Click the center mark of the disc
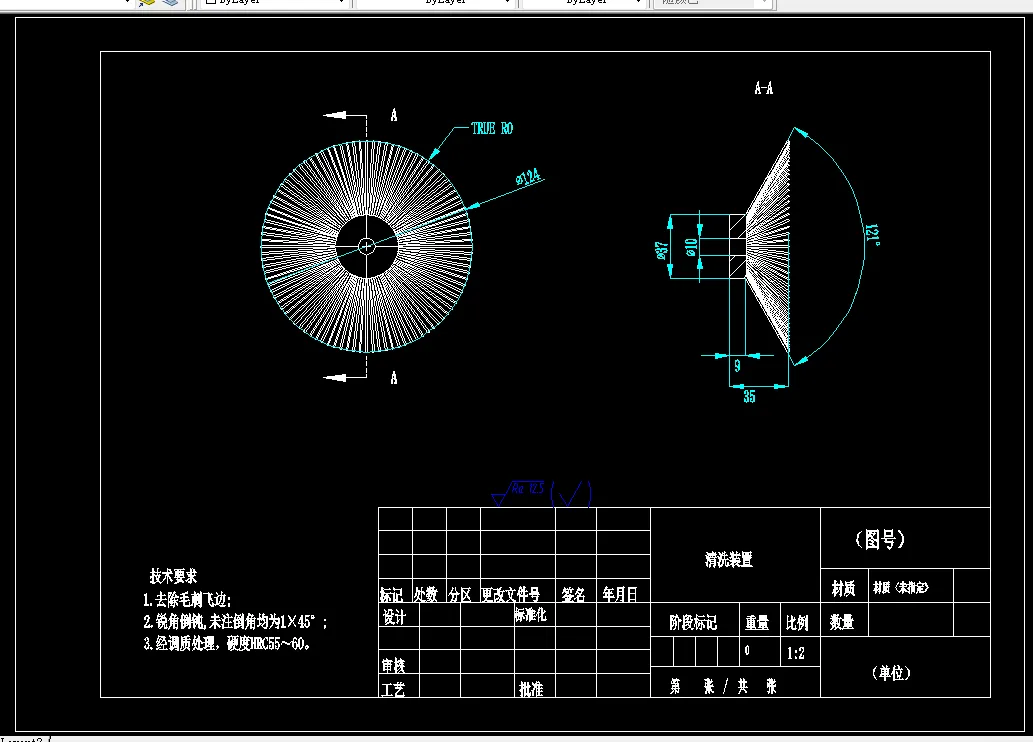The height and width of the screenshot is (742, 1033). (x=366, y=246)
